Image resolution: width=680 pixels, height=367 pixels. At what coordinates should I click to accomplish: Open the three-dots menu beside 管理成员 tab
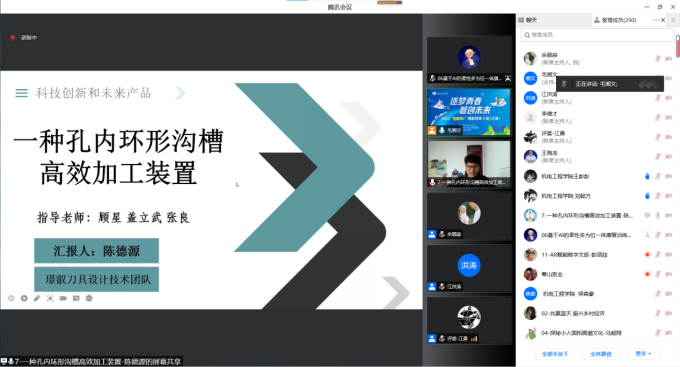(656, 20)
